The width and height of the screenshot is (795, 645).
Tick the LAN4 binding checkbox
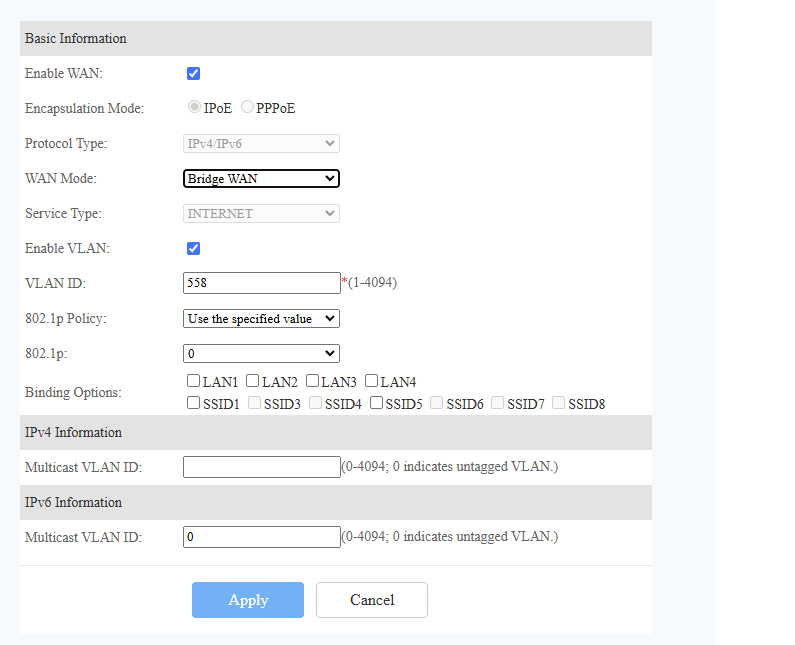(372, 381)
